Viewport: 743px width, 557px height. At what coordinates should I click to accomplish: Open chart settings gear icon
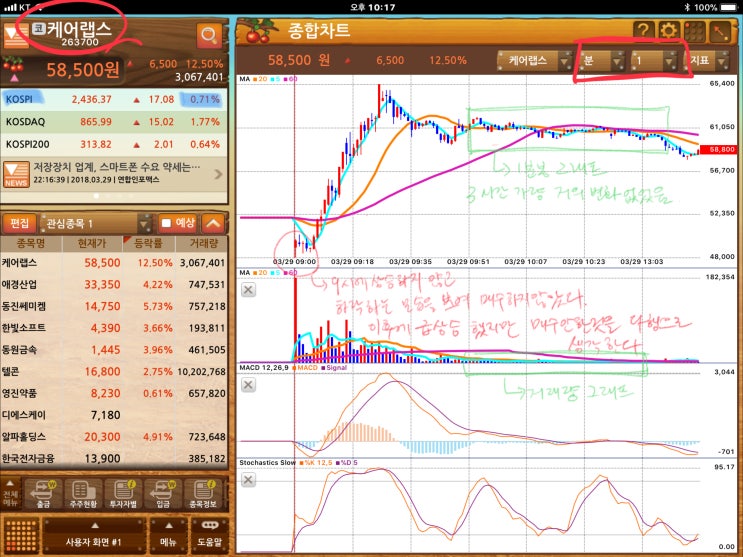coord(668,31)
